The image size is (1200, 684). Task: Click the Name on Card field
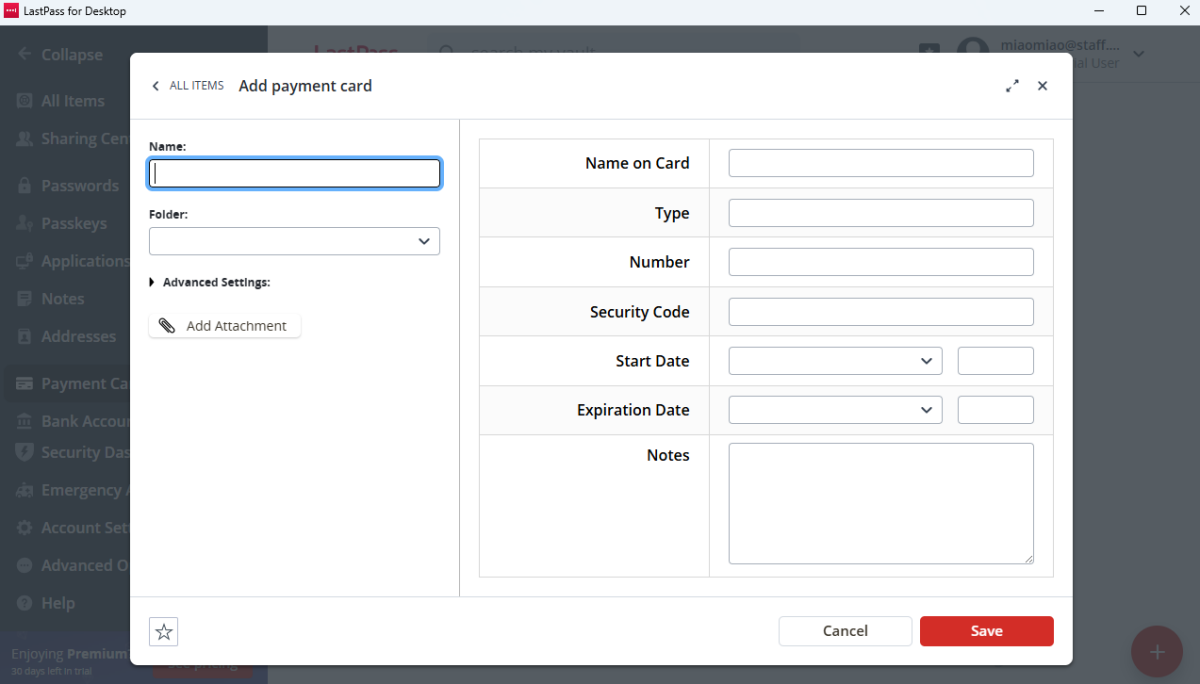pyautogui.click(x=880, y=163)
